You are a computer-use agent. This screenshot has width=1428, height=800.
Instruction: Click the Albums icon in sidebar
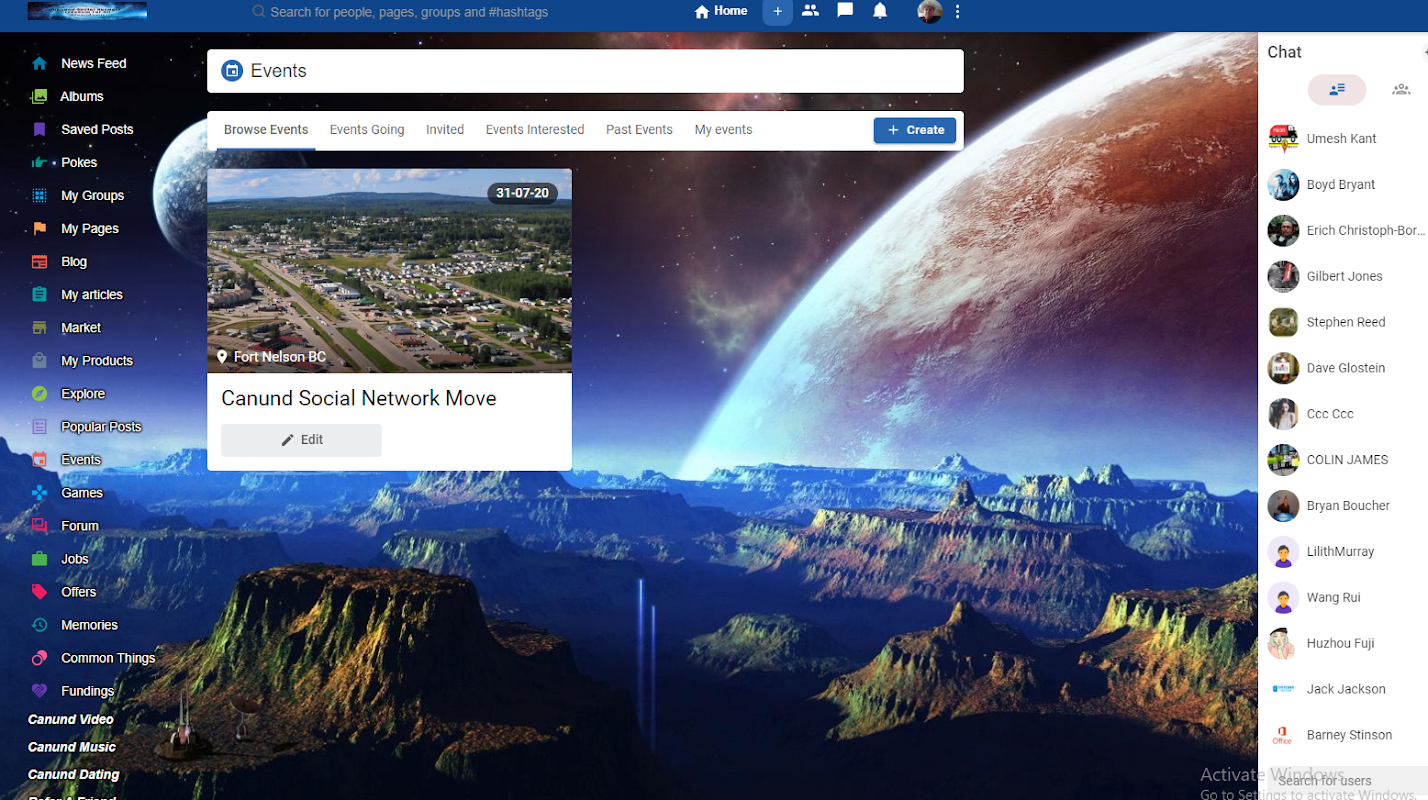pyautogui.click(x=39, y=96)
